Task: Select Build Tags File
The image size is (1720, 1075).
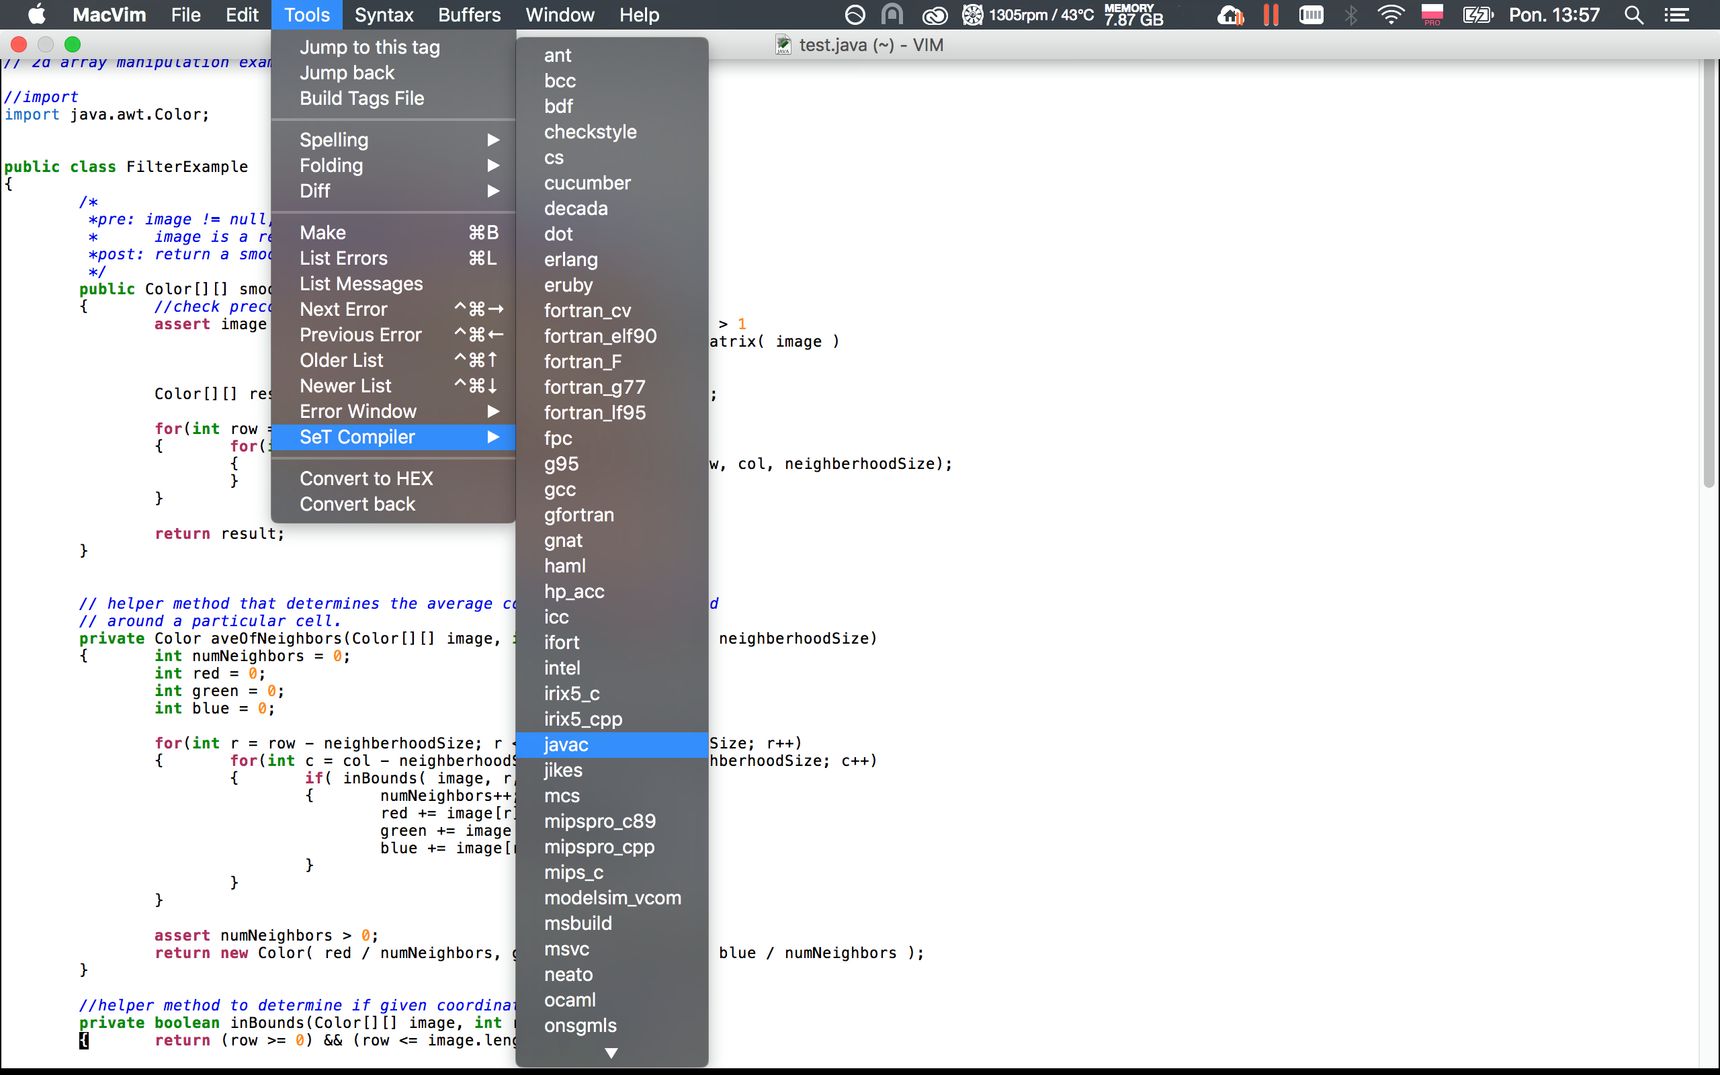Action: (393, 98)
